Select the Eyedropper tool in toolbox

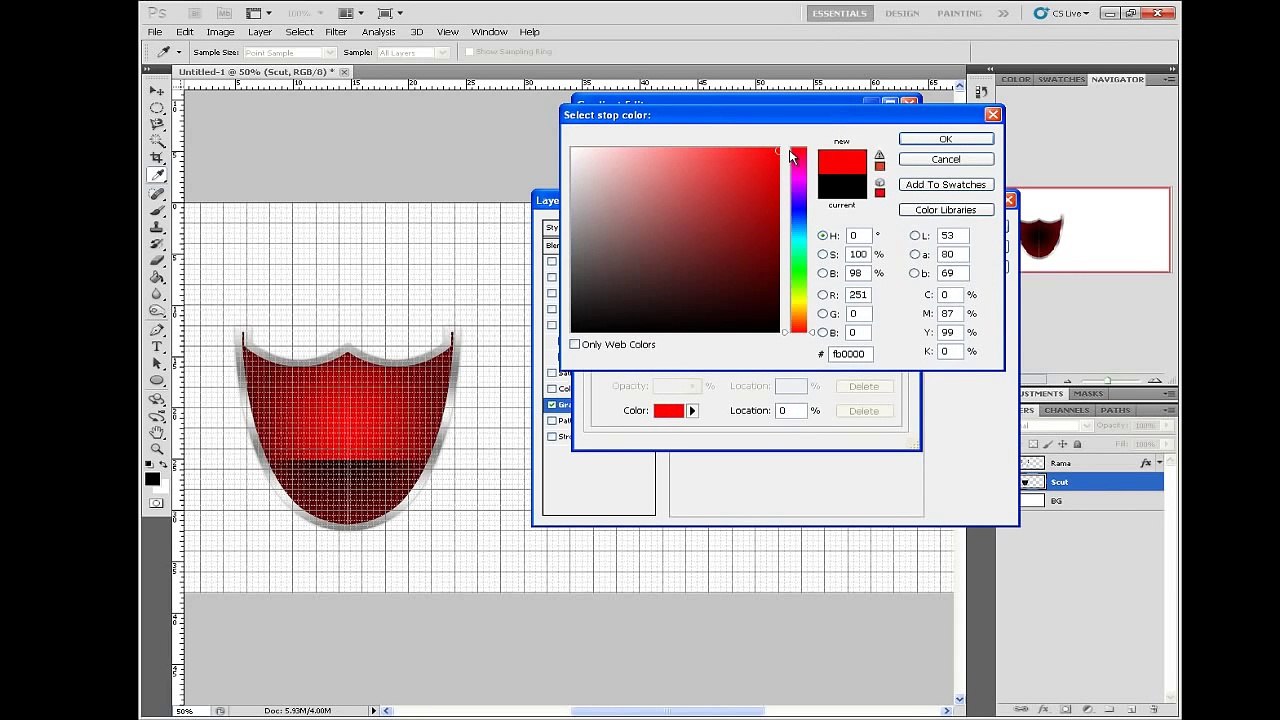157,176
